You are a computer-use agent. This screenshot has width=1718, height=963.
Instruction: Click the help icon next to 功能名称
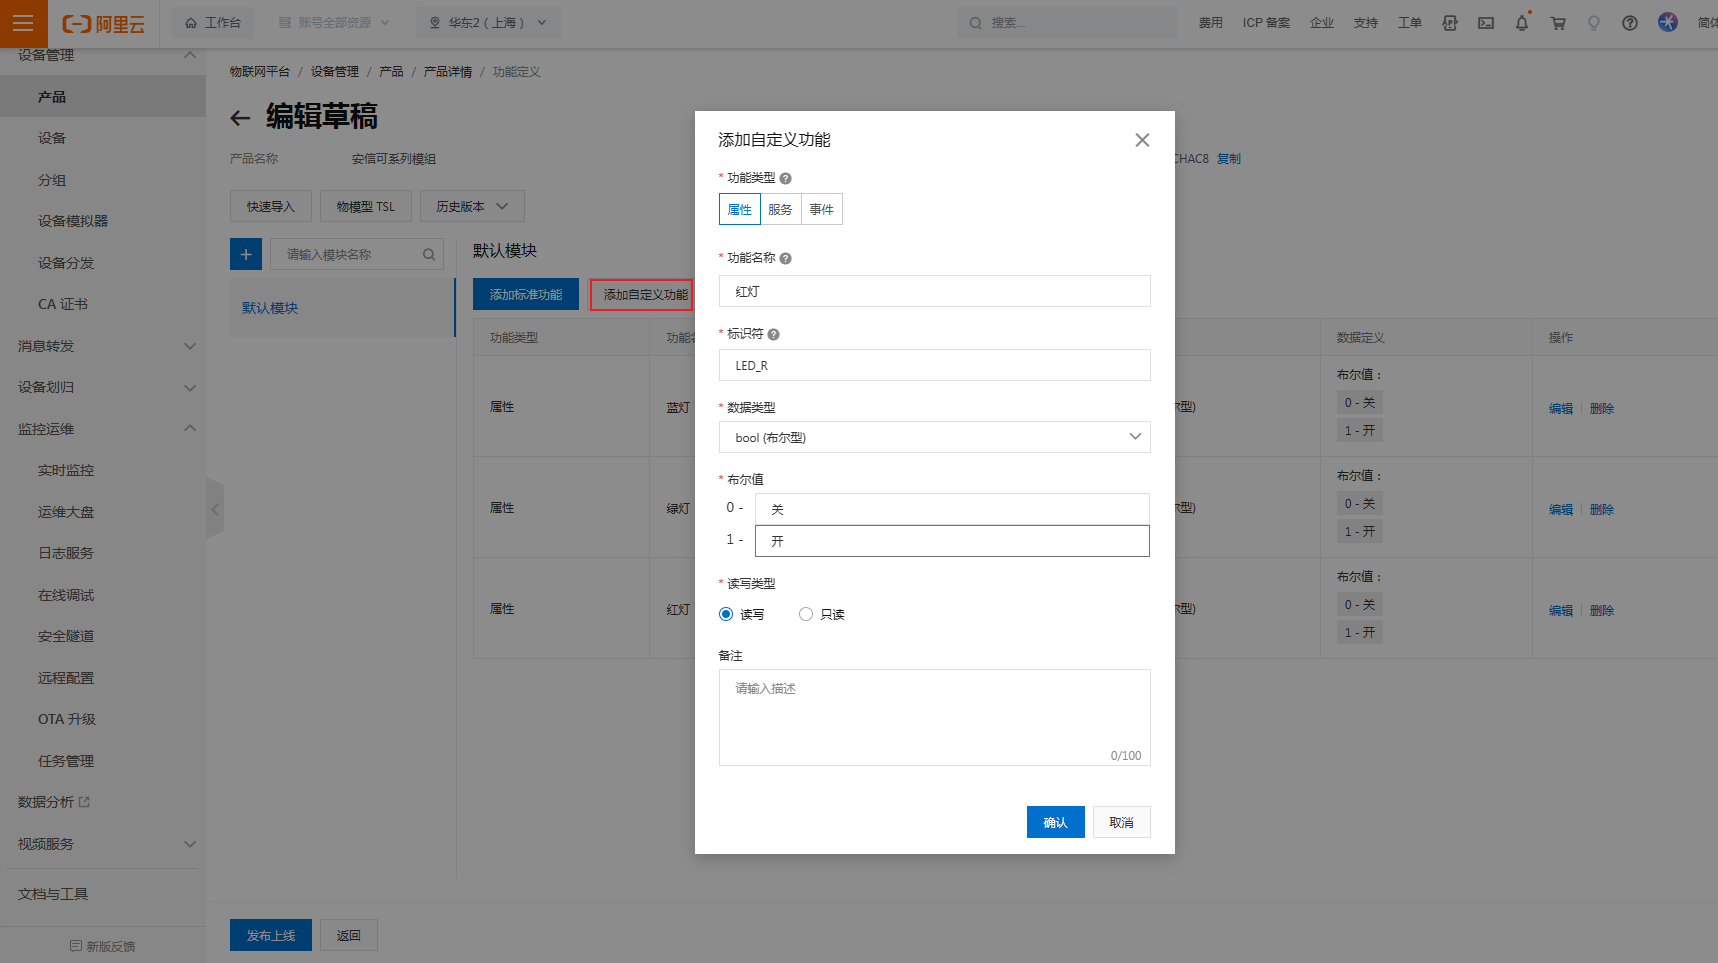tap(785, 258)
